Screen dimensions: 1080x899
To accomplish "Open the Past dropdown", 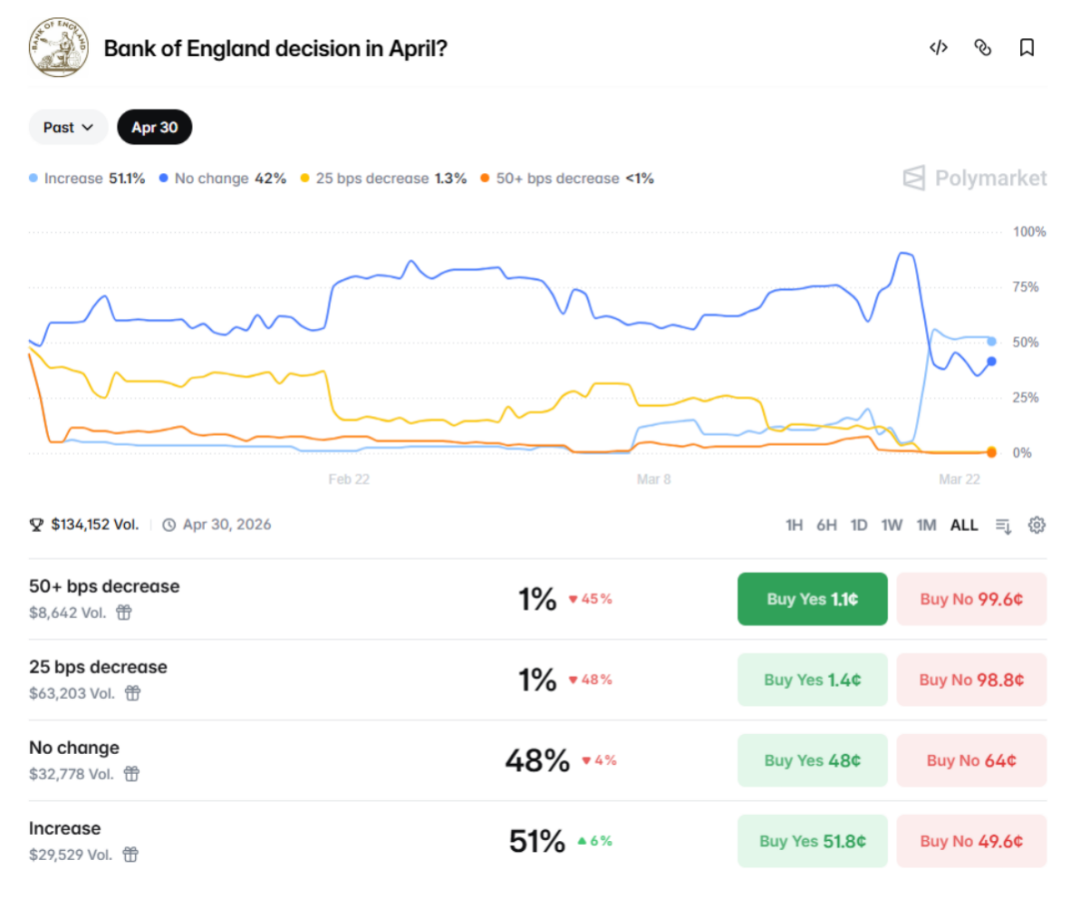I will coord(68,127).
